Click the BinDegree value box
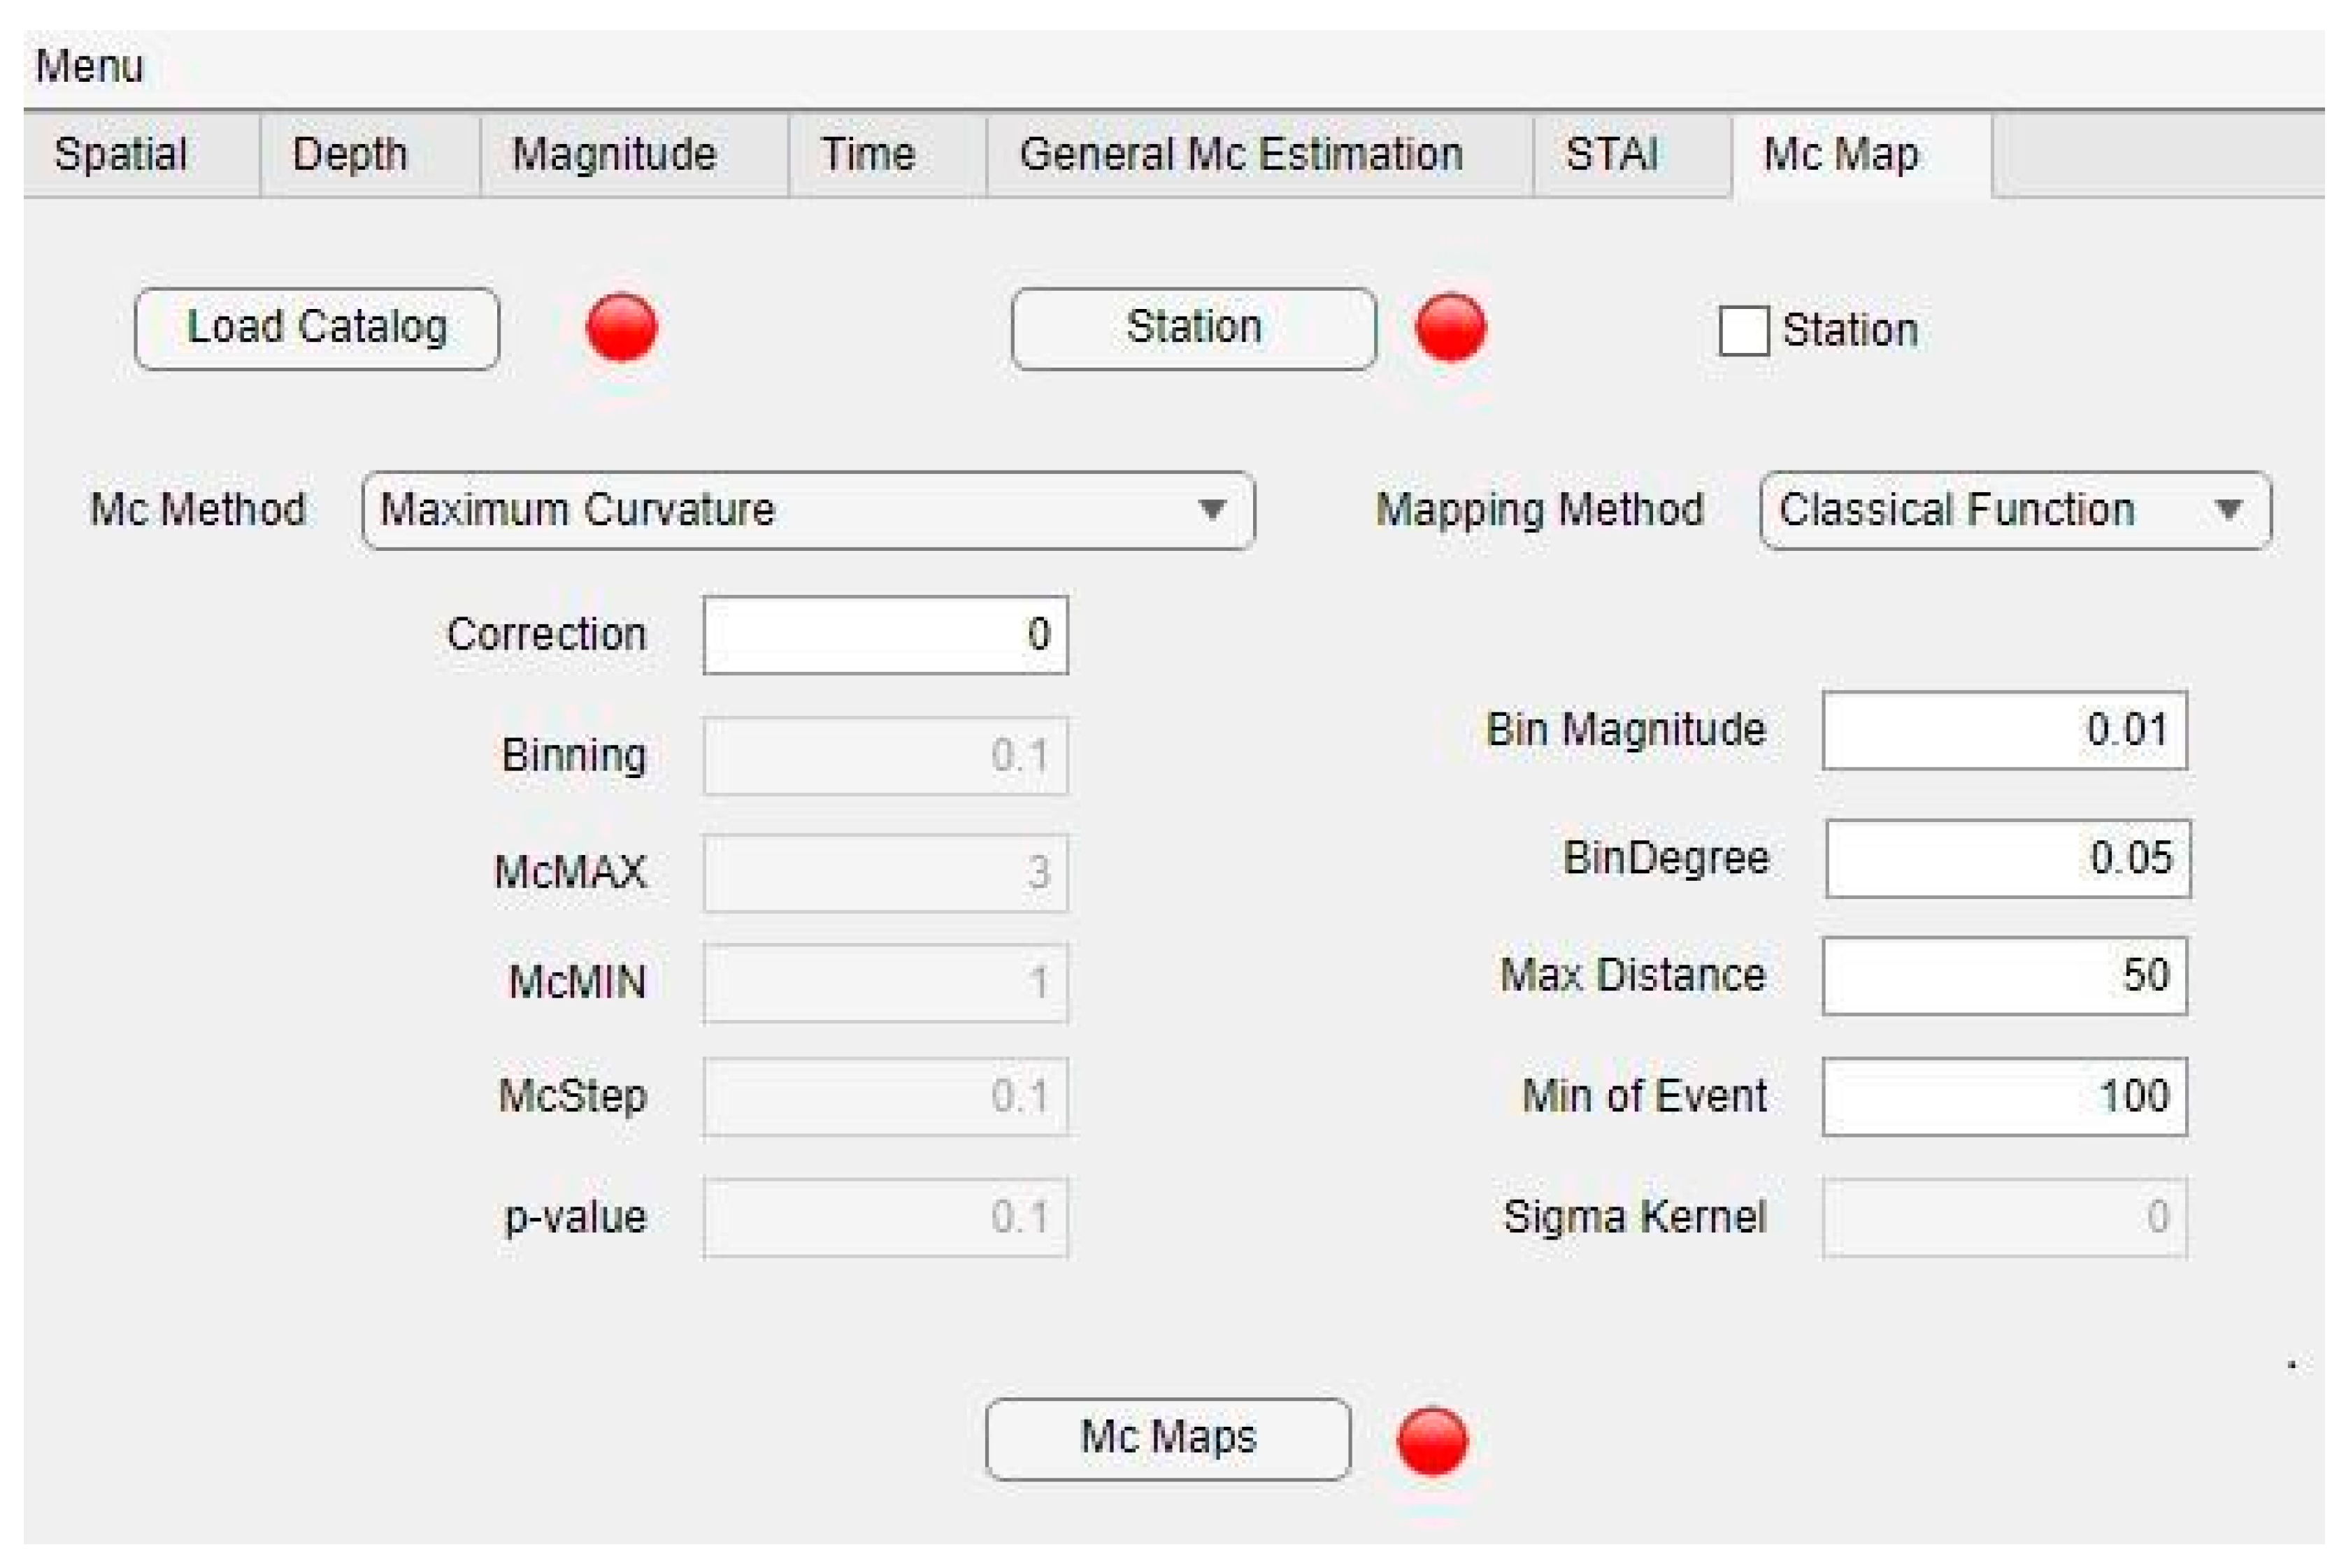This screenshot has width=2346, height=1568. pos(2007,858)
